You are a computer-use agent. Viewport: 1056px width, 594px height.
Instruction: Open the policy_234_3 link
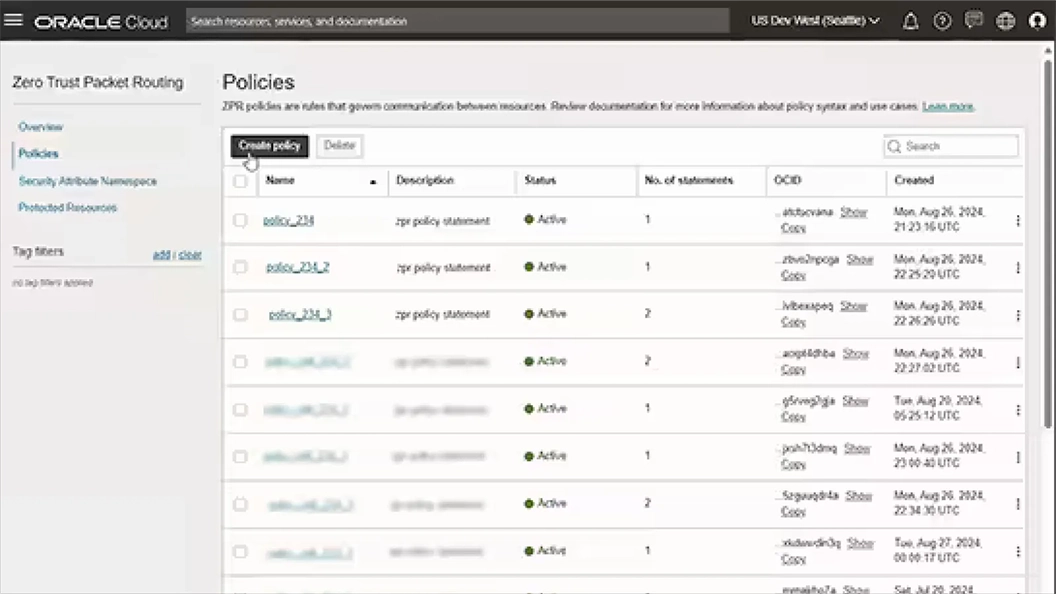tap(300, 315)
